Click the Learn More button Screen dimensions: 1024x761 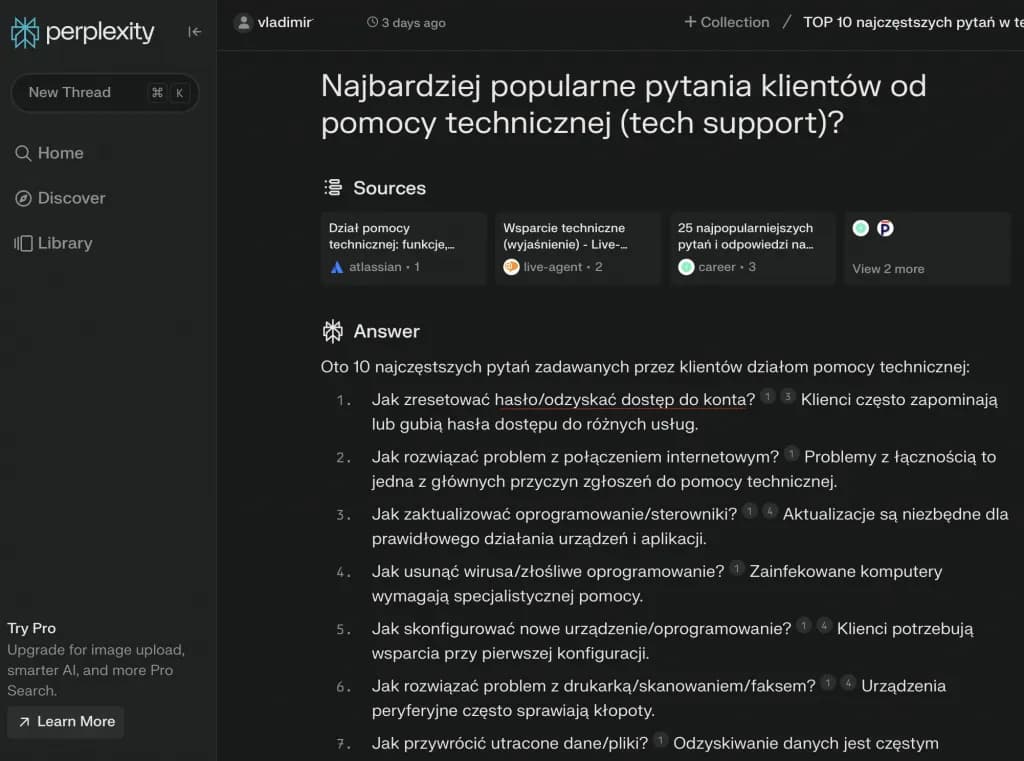65,721
